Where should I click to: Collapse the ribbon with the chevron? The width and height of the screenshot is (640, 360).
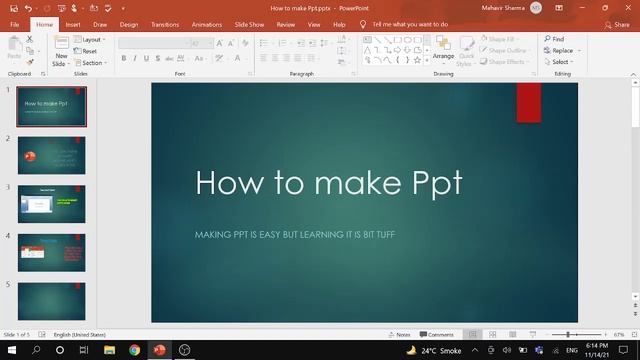click(633, 74)
